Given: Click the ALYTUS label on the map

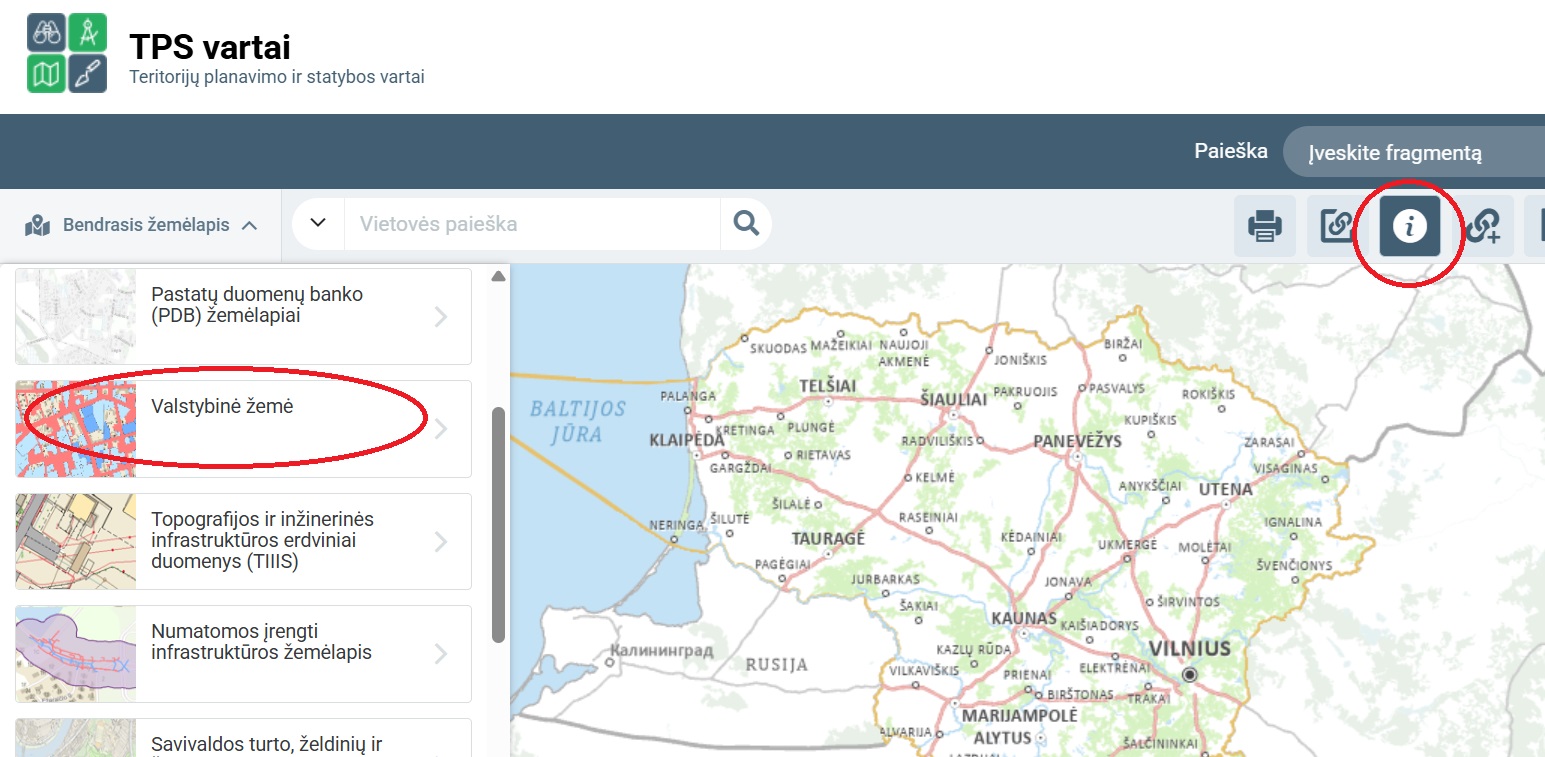Looking at the screenshot, I should coord(1002,738).
